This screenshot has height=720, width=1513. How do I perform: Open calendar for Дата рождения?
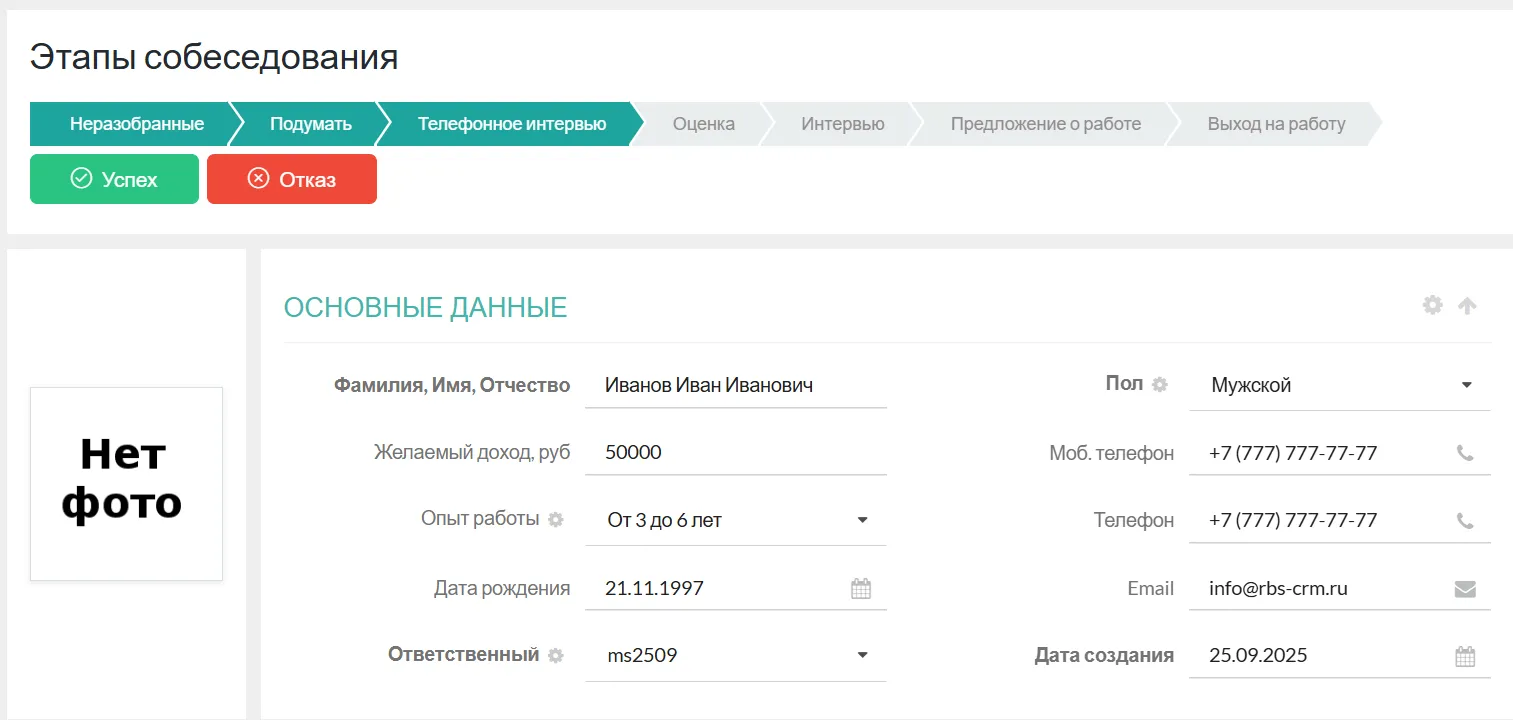click(861, 589)
